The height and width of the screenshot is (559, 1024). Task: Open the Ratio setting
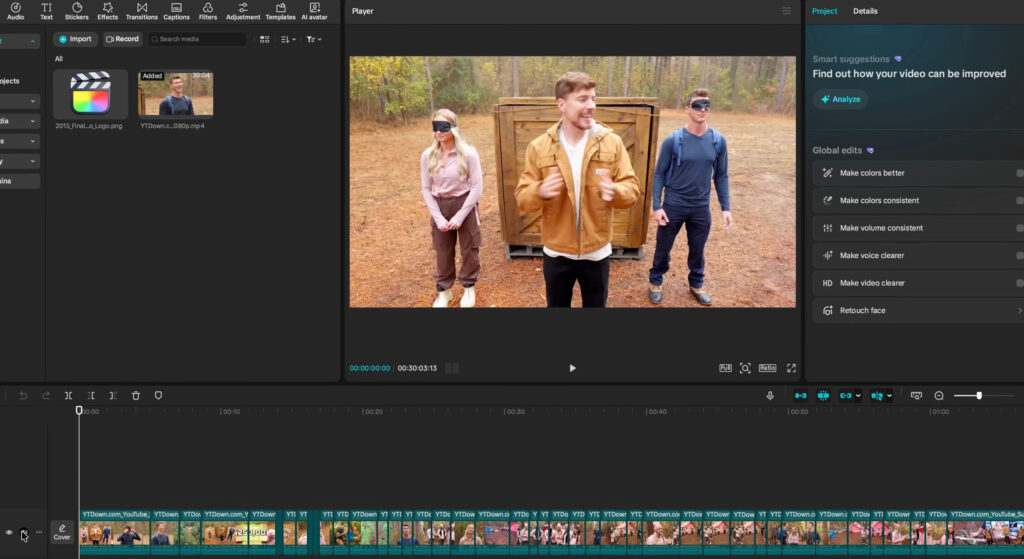point(767,368)
